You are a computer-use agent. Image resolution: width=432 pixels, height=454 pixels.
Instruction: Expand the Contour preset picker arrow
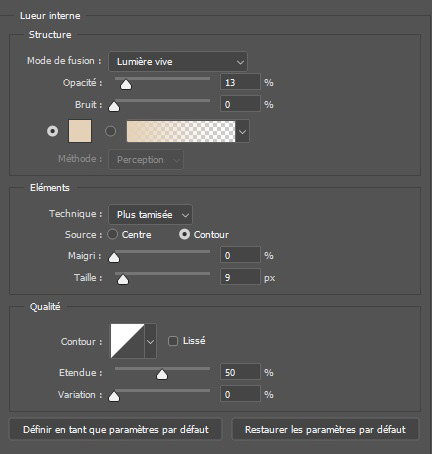[x=151, y=341]
